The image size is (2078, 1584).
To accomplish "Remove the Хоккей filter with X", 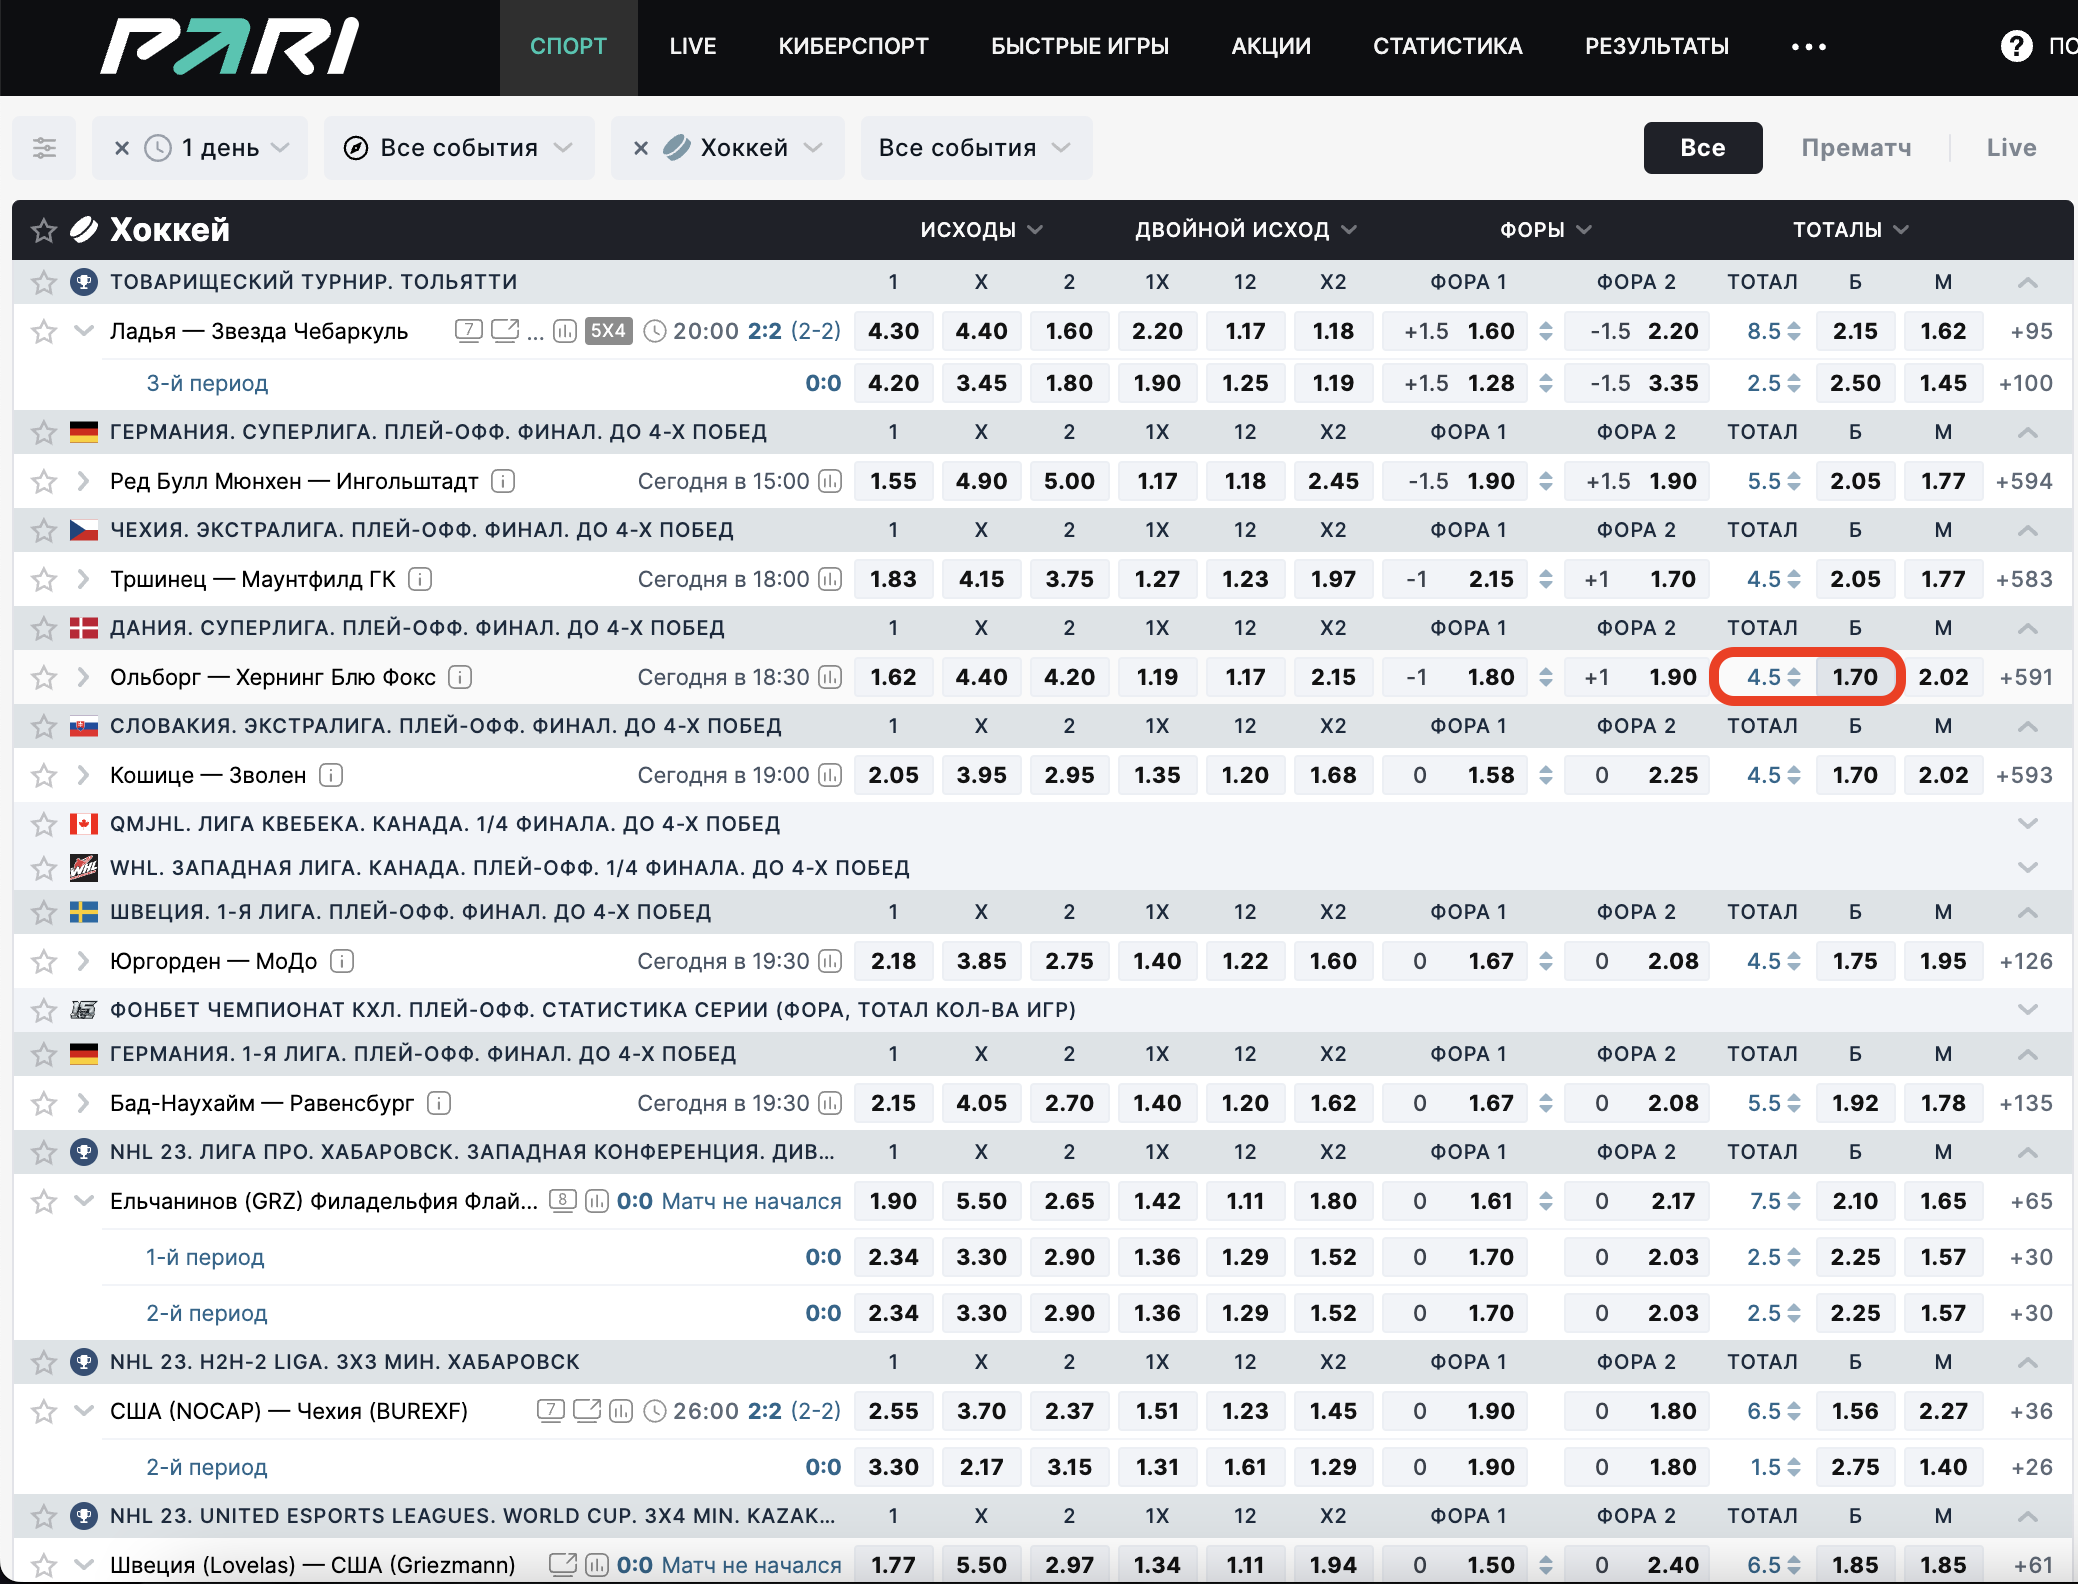I will (x=641, y=148).
